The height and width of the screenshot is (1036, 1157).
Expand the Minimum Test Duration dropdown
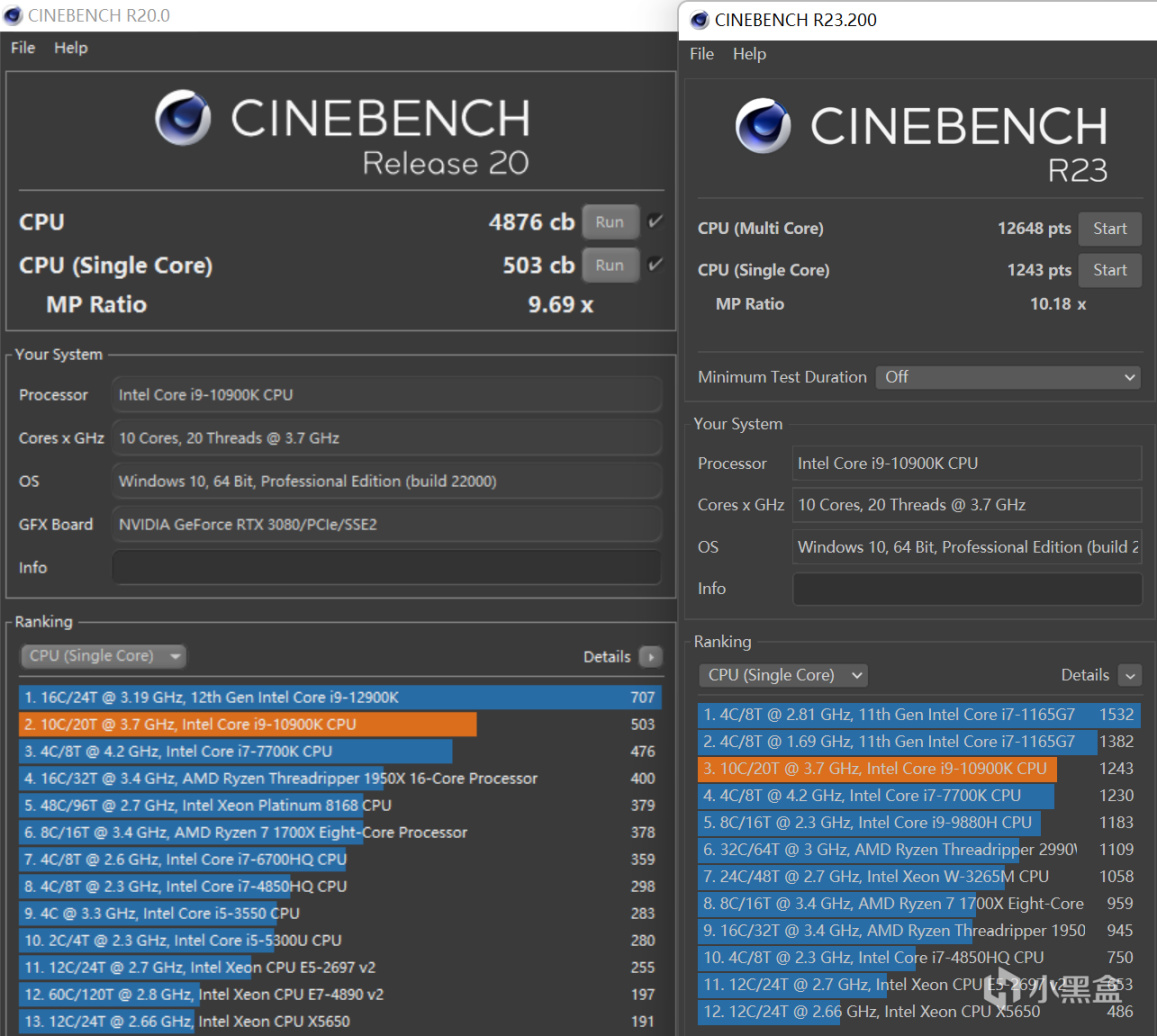coord(1008,377)
